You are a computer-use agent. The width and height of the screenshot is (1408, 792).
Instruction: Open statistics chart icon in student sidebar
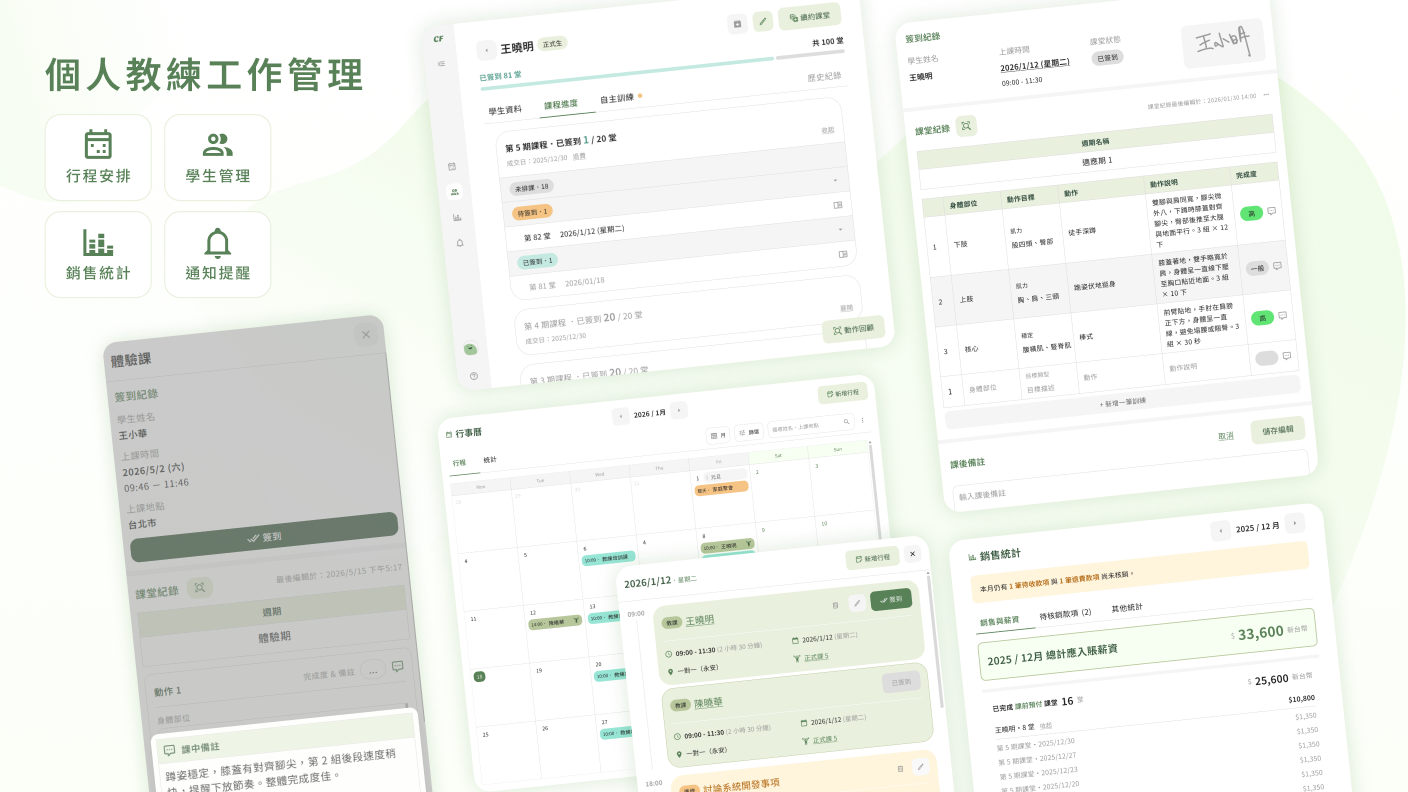coord(457,217)
